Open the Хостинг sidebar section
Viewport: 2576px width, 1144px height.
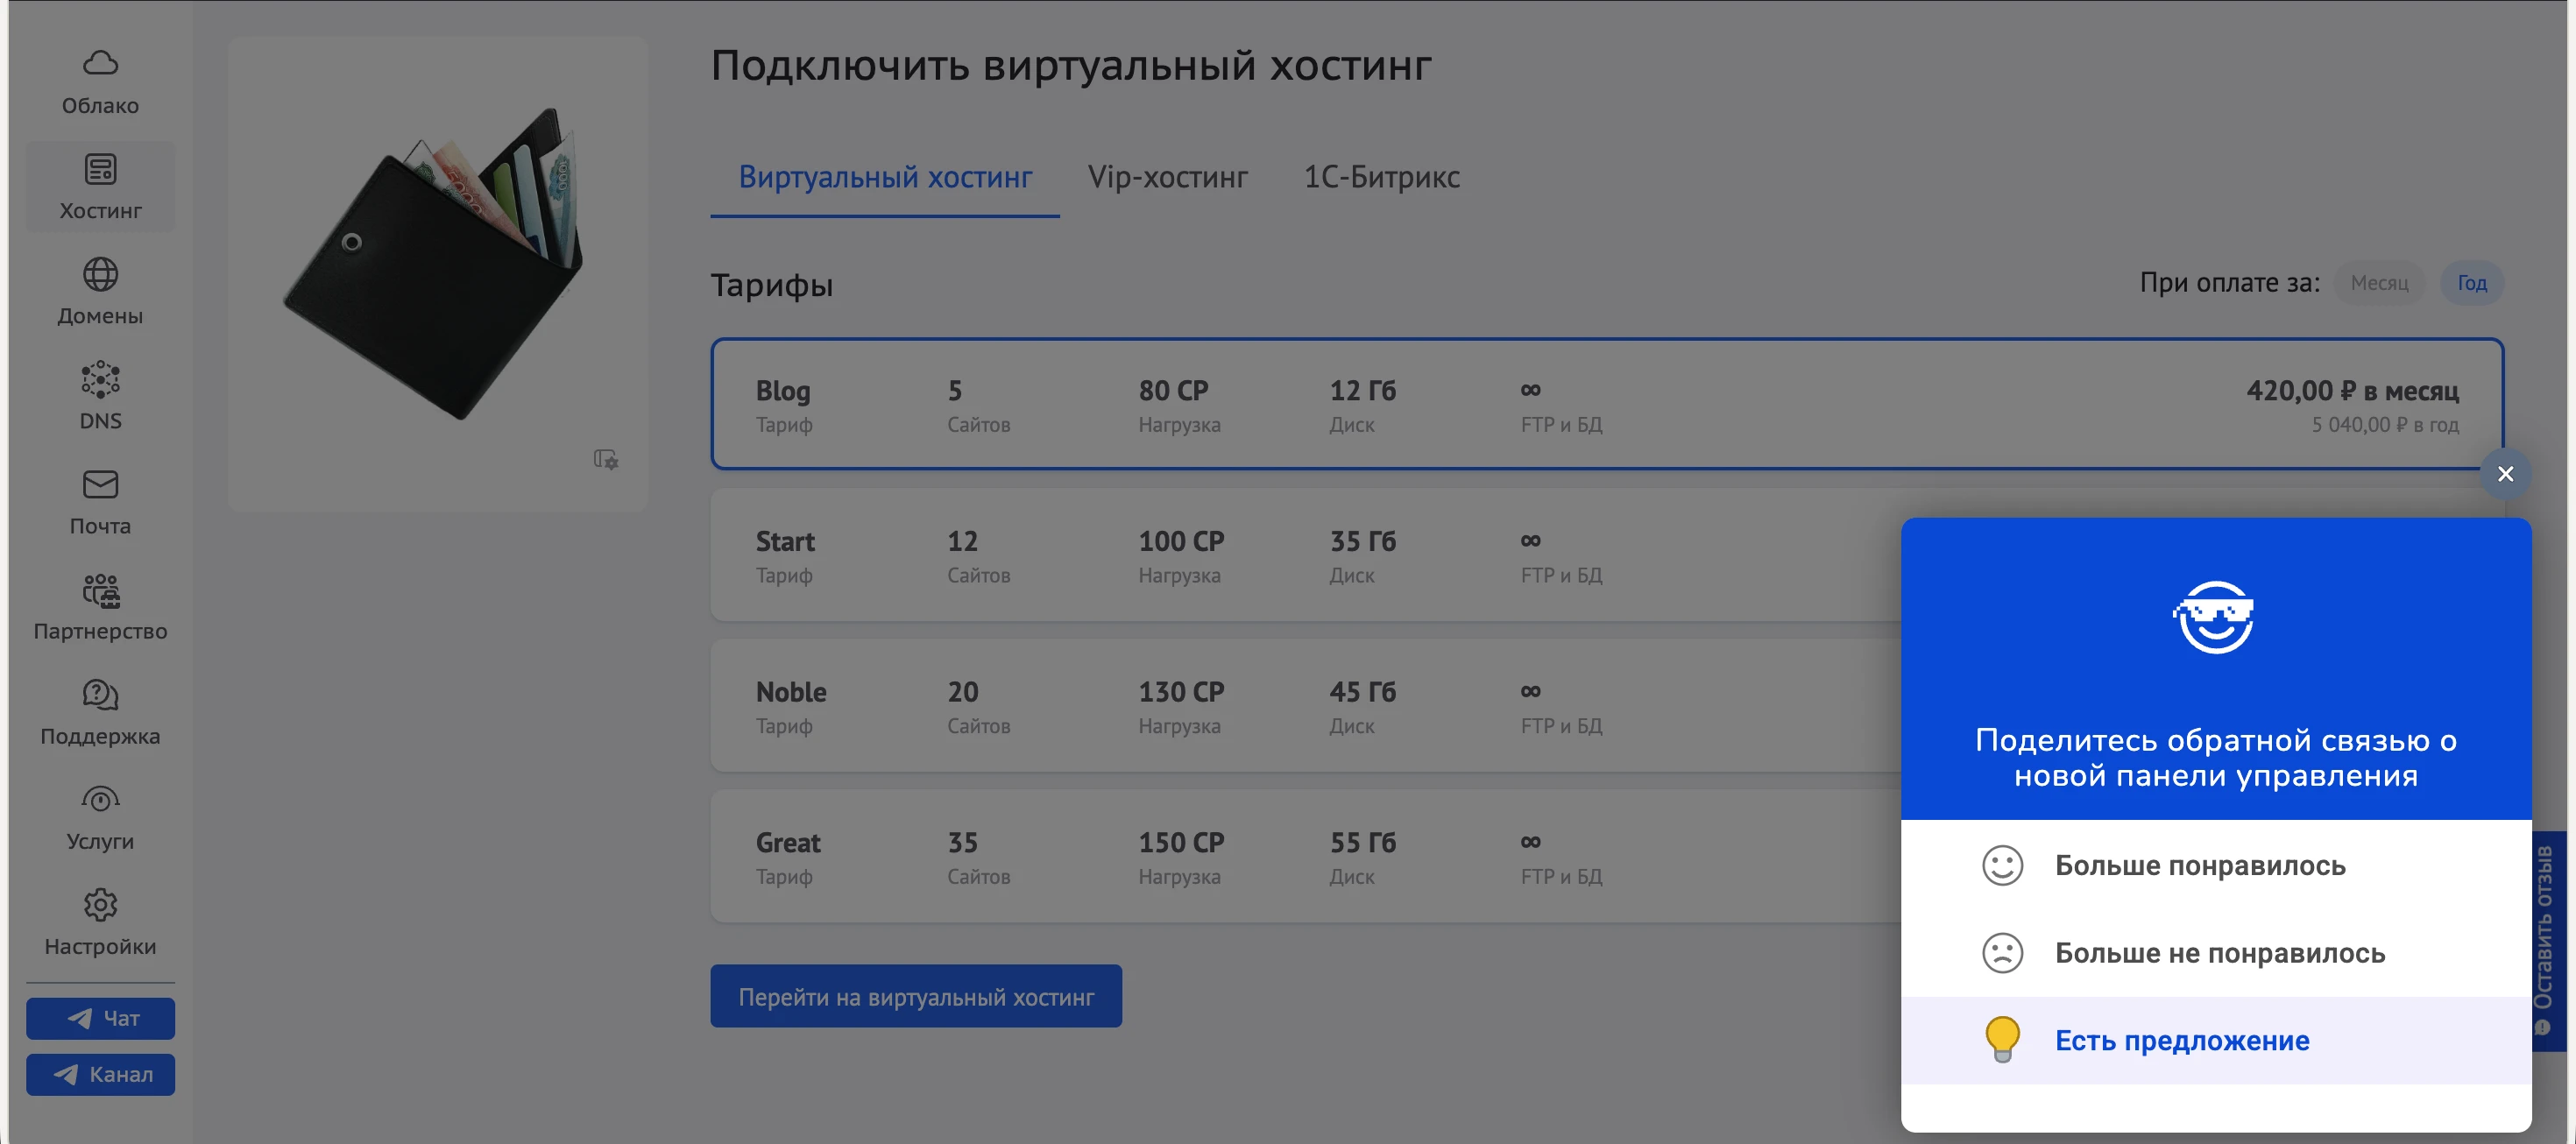click(100, 187)
